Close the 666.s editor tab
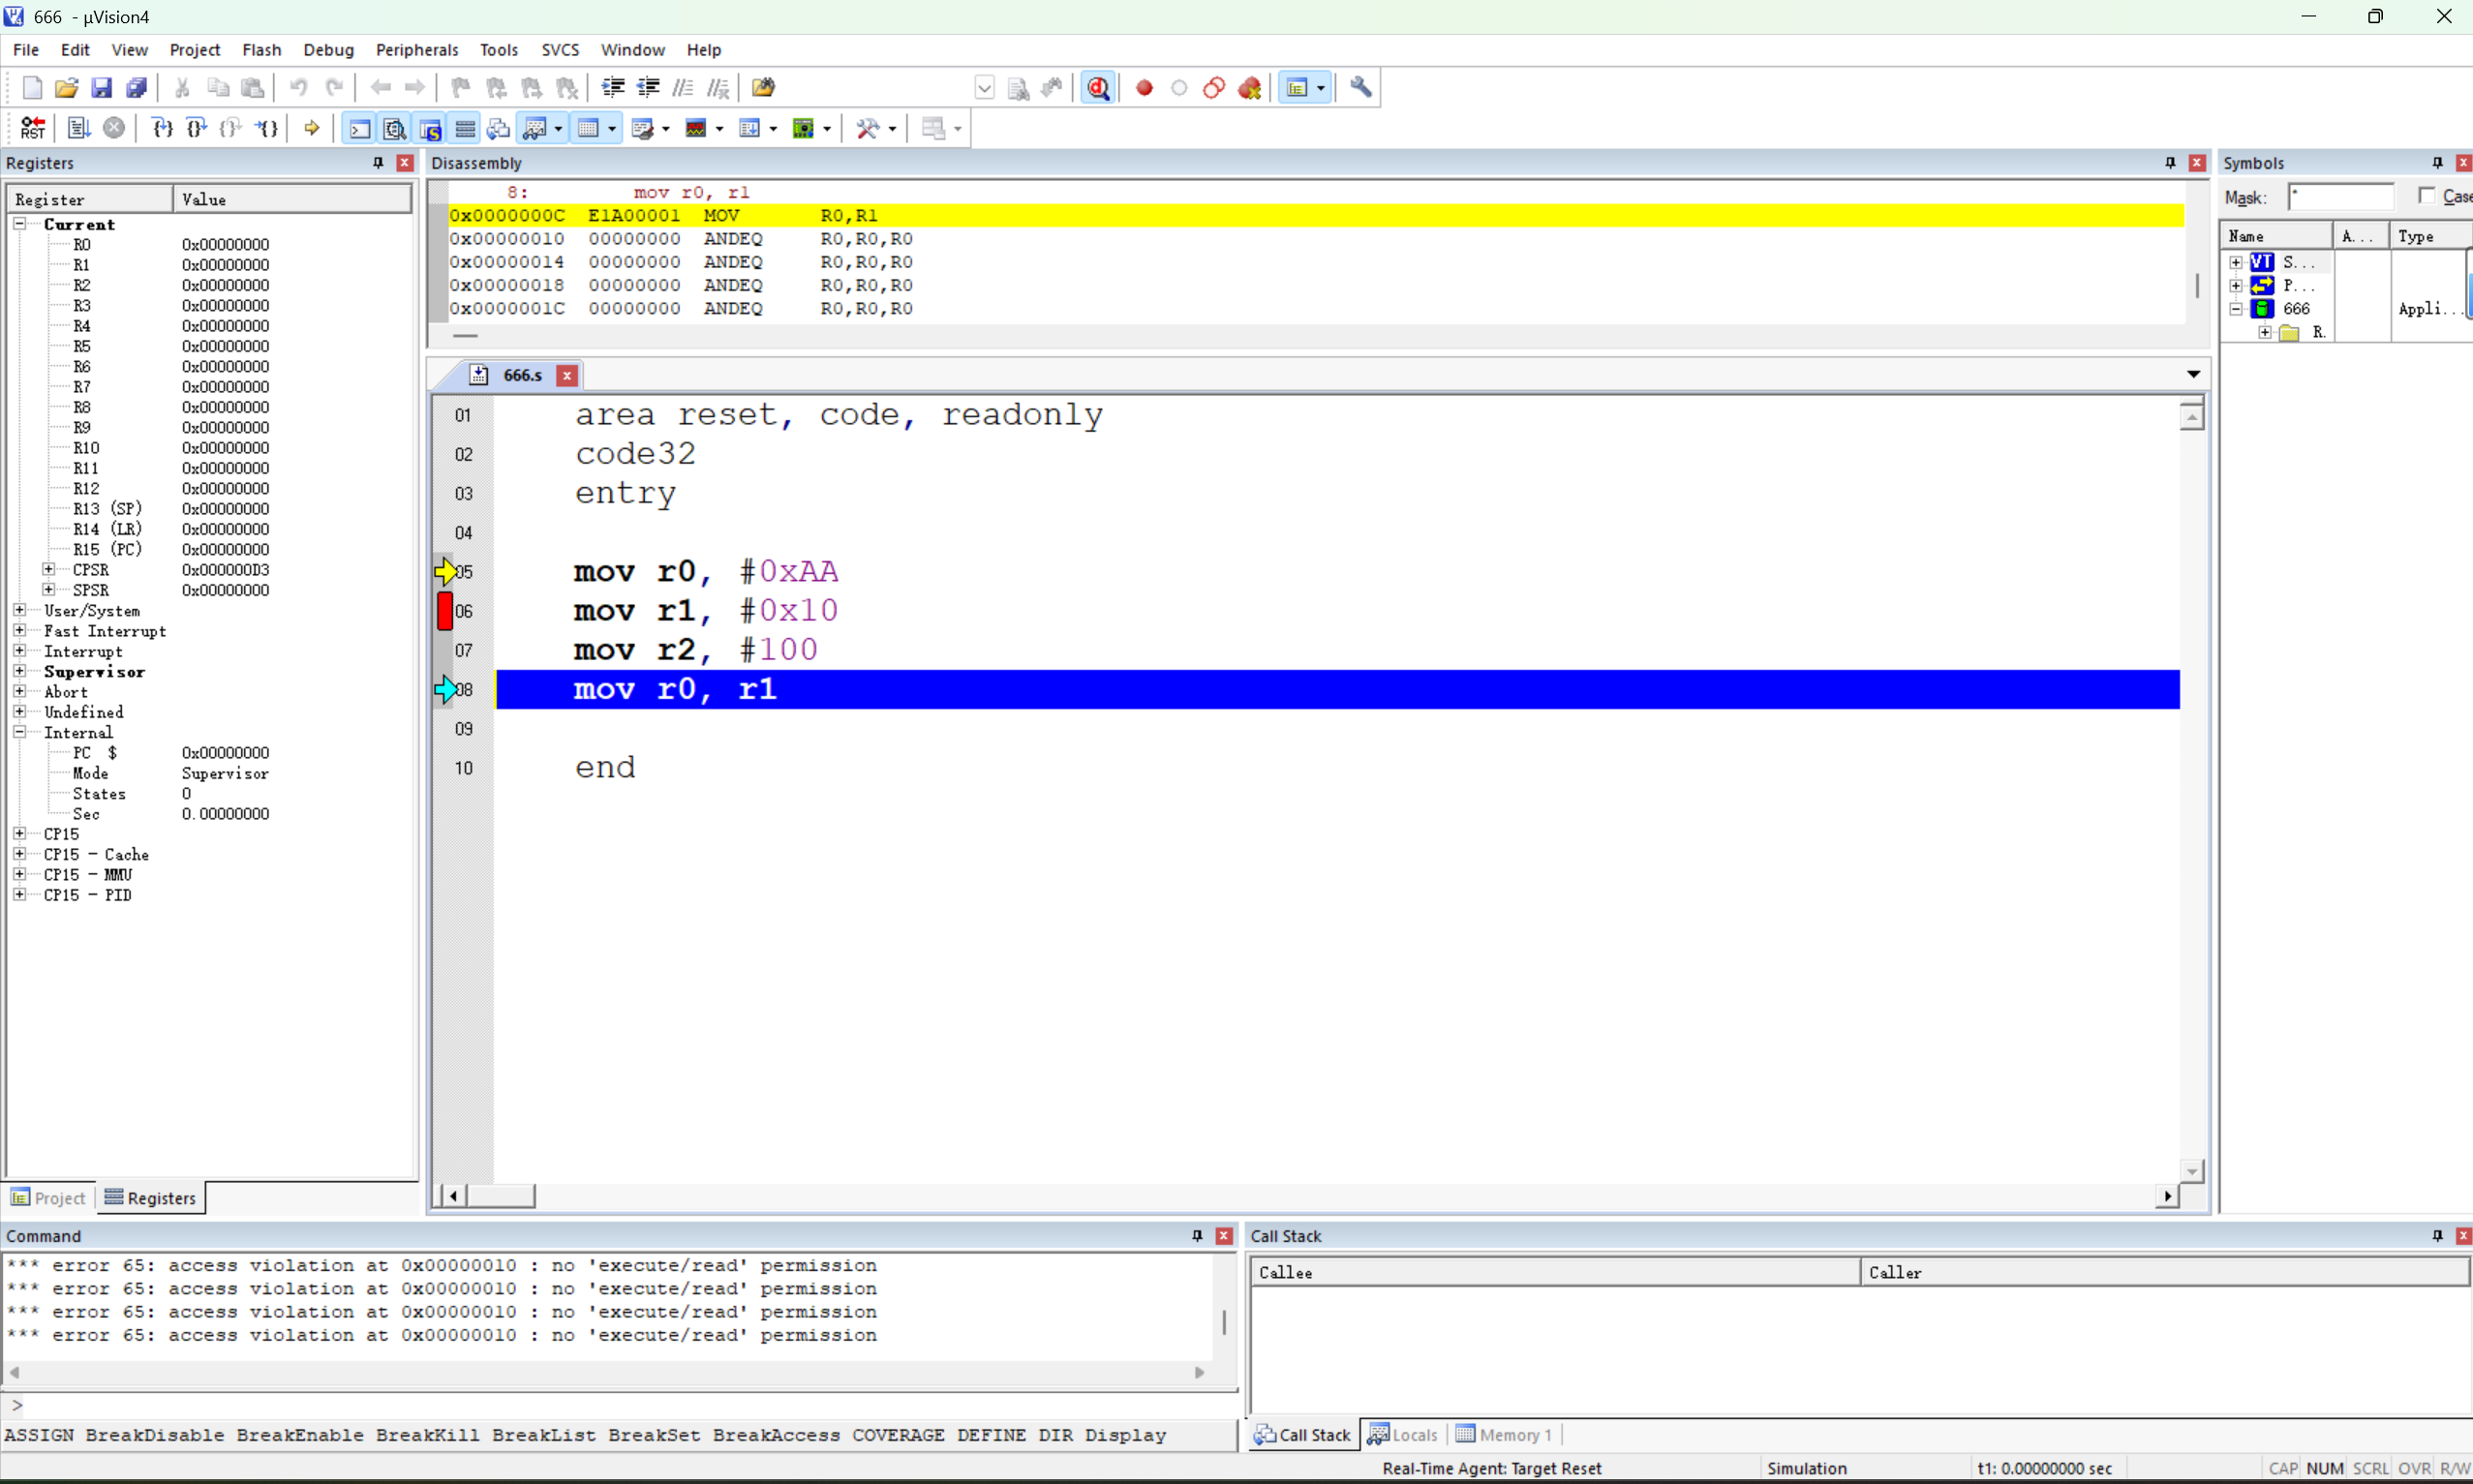 coord(567,376)
